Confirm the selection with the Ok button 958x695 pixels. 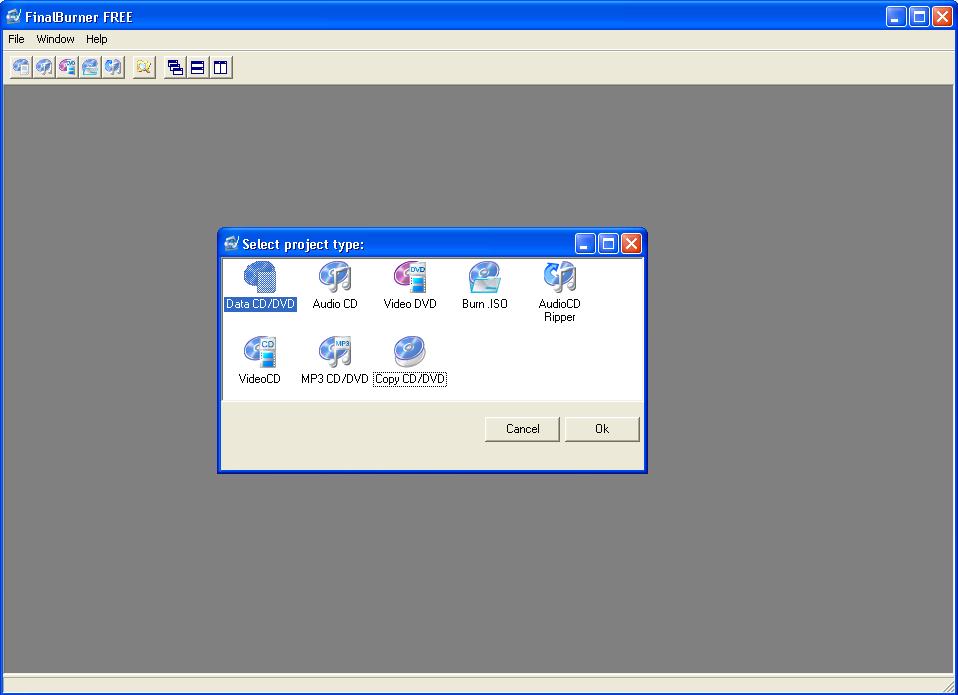(602, 429)
